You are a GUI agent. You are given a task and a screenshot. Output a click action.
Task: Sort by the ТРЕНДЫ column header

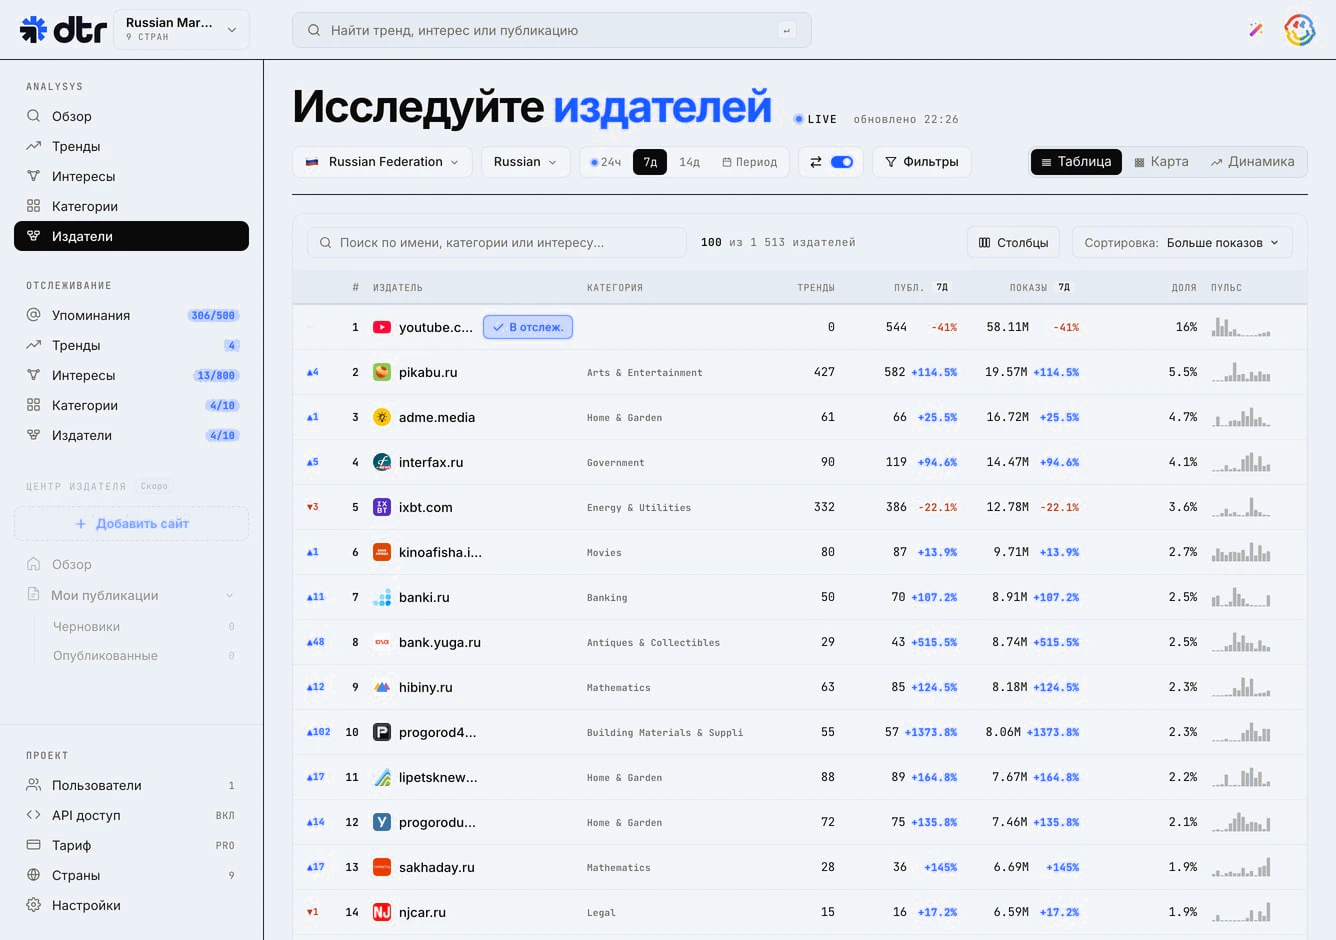coord(816,288)
